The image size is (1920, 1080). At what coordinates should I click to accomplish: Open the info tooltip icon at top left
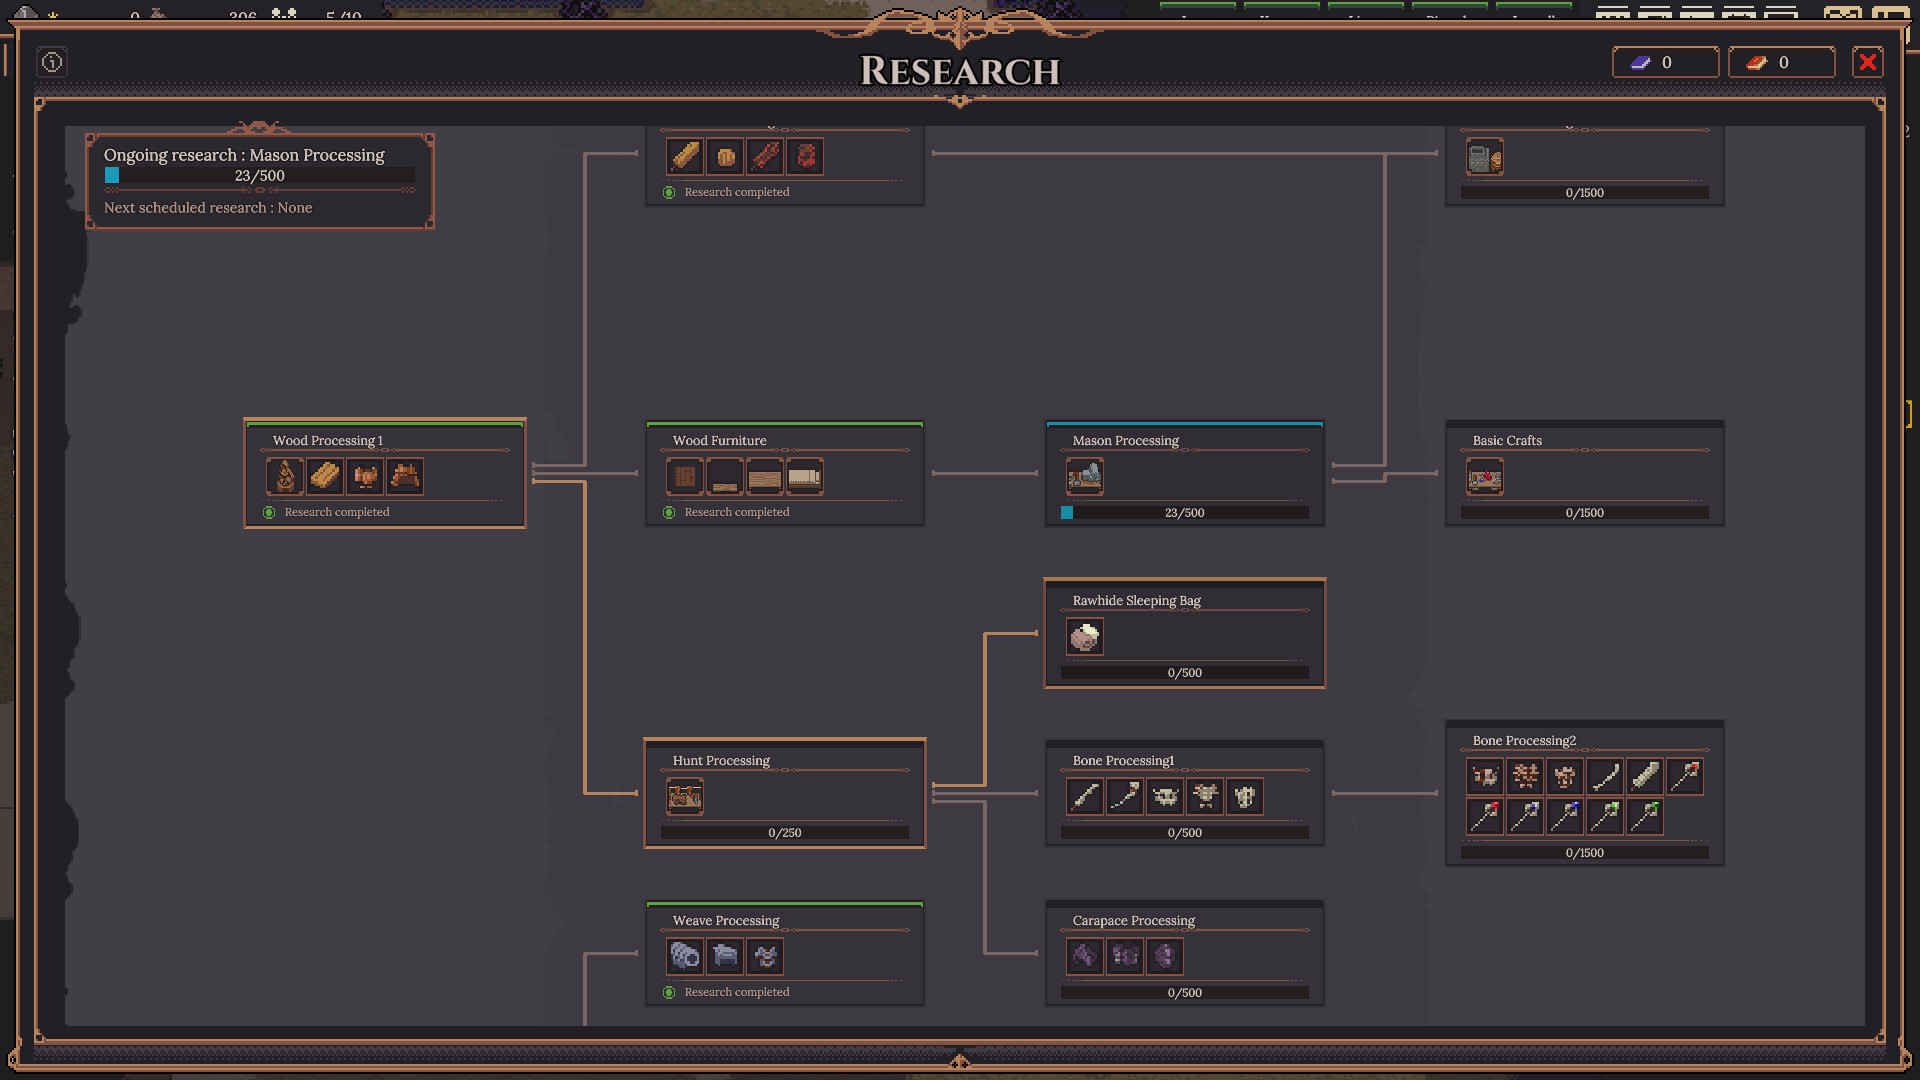(x=51, y=62)
